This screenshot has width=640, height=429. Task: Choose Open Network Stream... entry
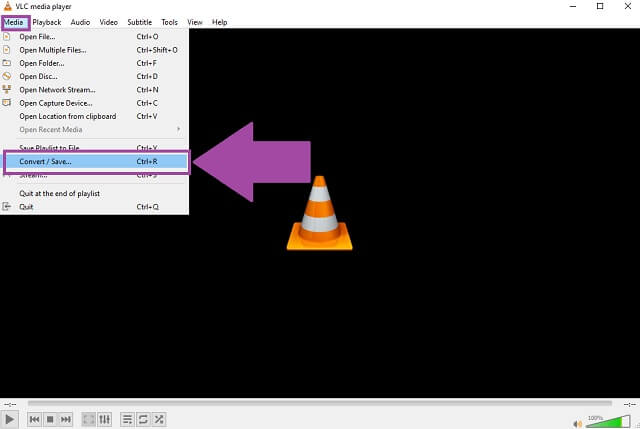click(x=95, y=90)
